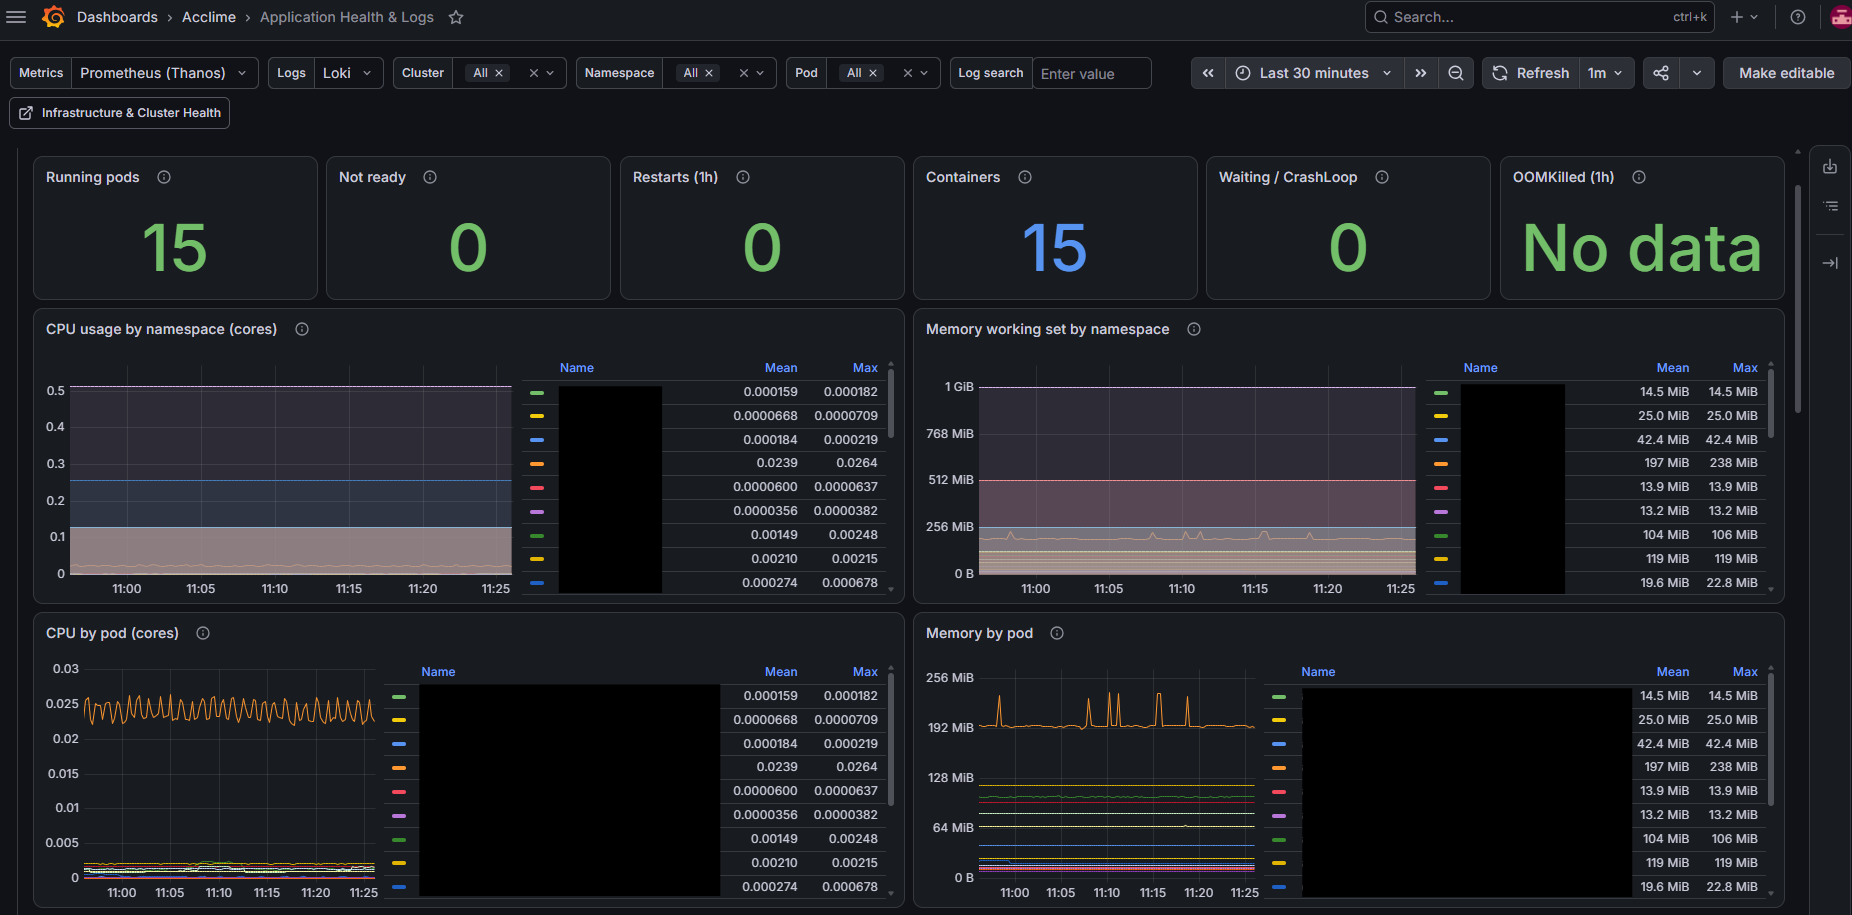The width and height of the screenshot is (1852, 915).
Task: Click the Containers value 15
Action: click(1055, 248)
